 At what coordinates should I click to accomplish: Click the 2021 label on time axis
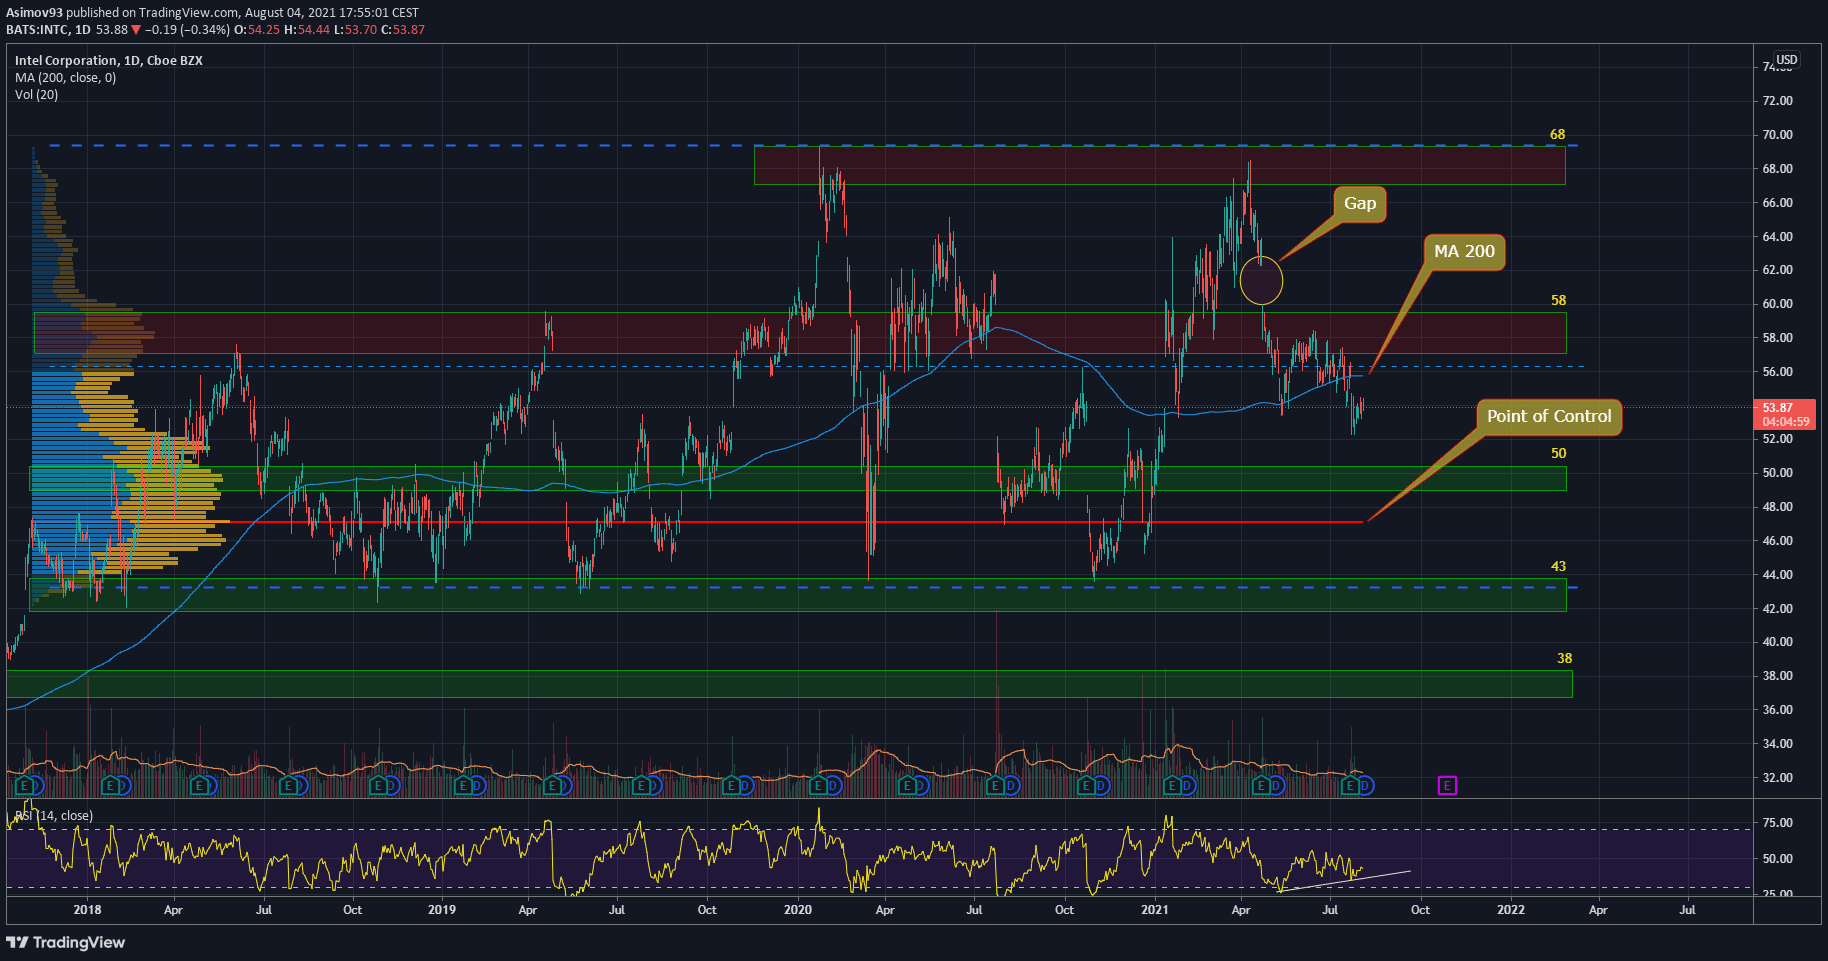point(1154,910)
